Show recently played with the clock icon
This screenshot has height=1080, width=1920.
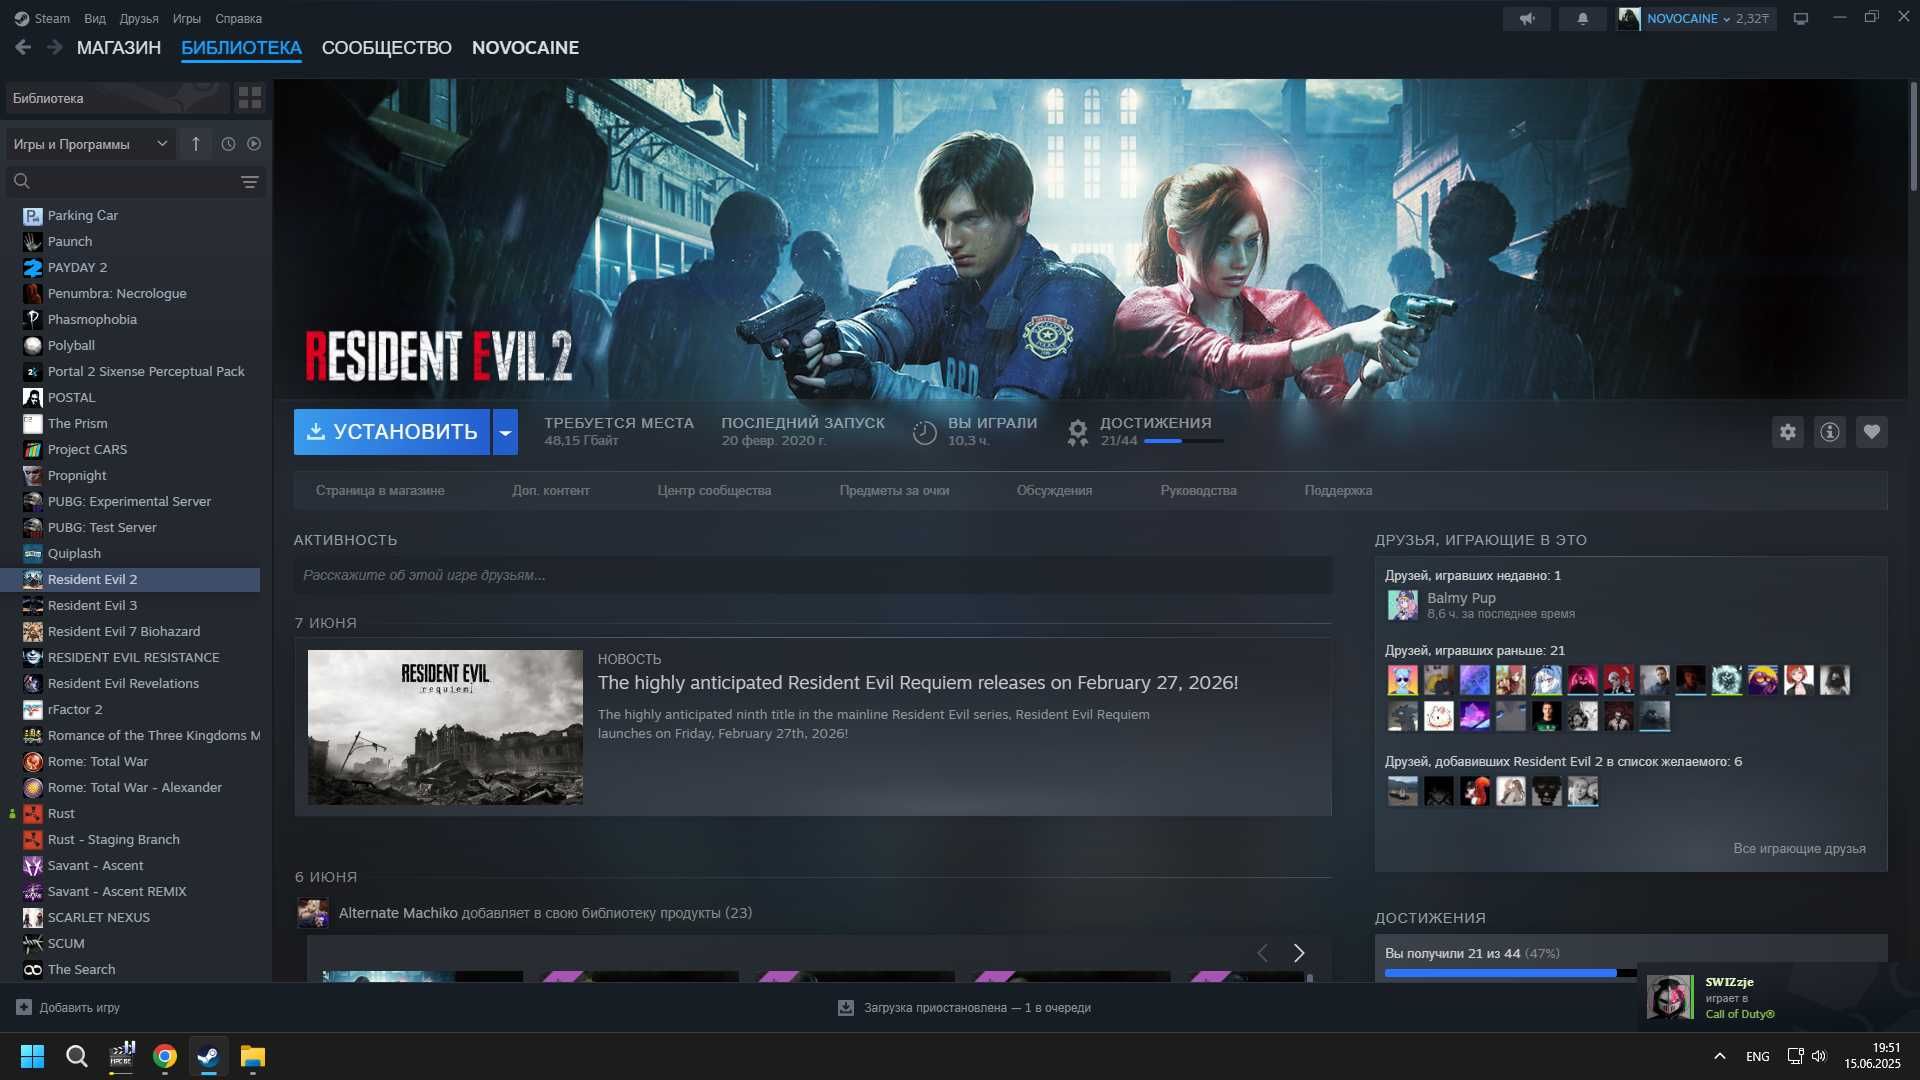point(228,144)
